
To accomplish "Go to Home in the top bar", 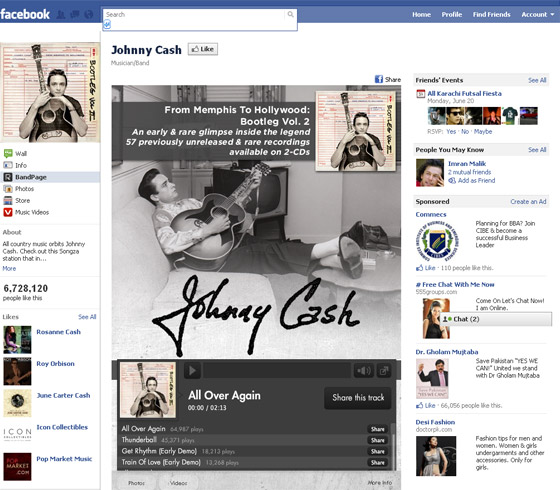I will (x=421, y=15).
